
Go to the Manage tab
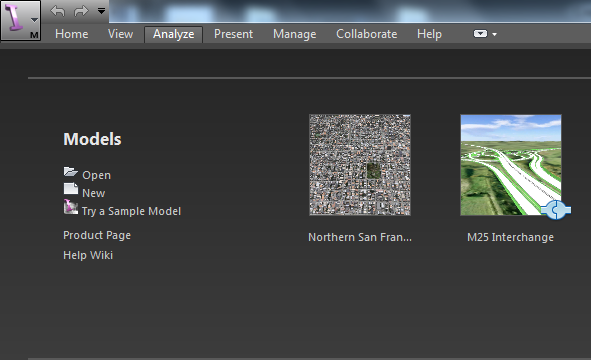point(294,34)
